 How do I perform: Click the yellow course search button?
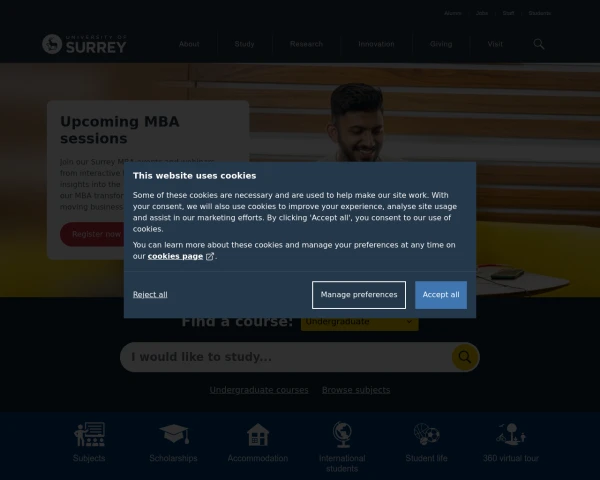pos(465,357)
